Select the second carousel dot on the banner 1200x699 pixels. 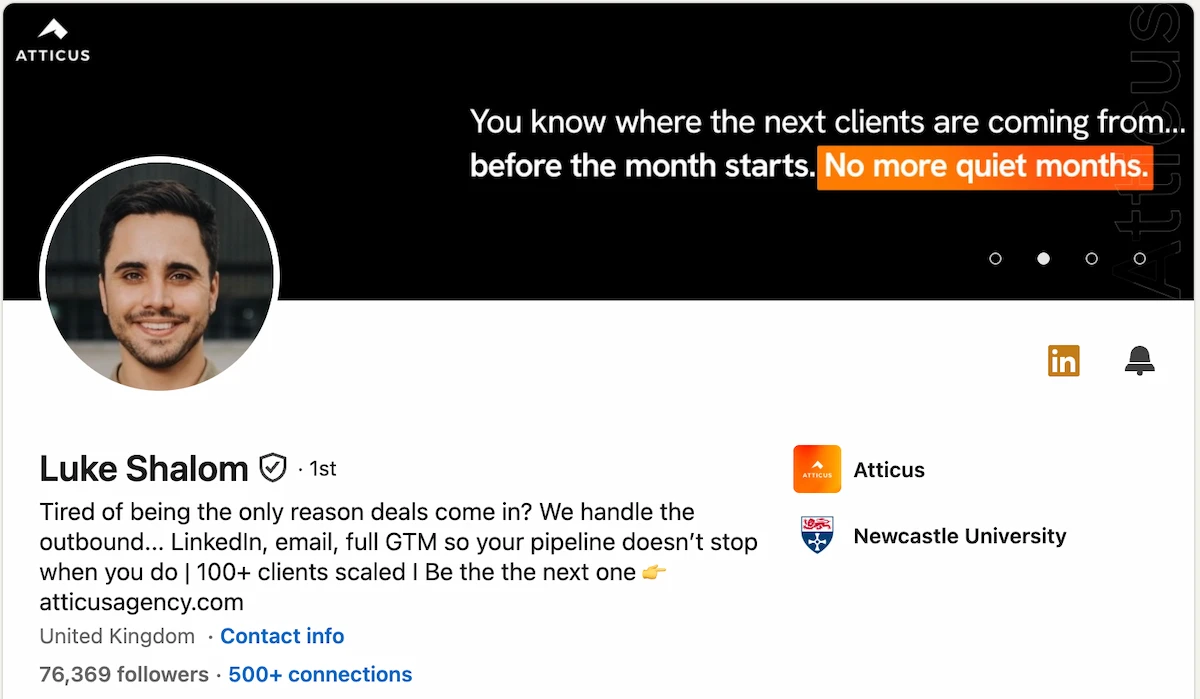click(x=1043, y=258)
